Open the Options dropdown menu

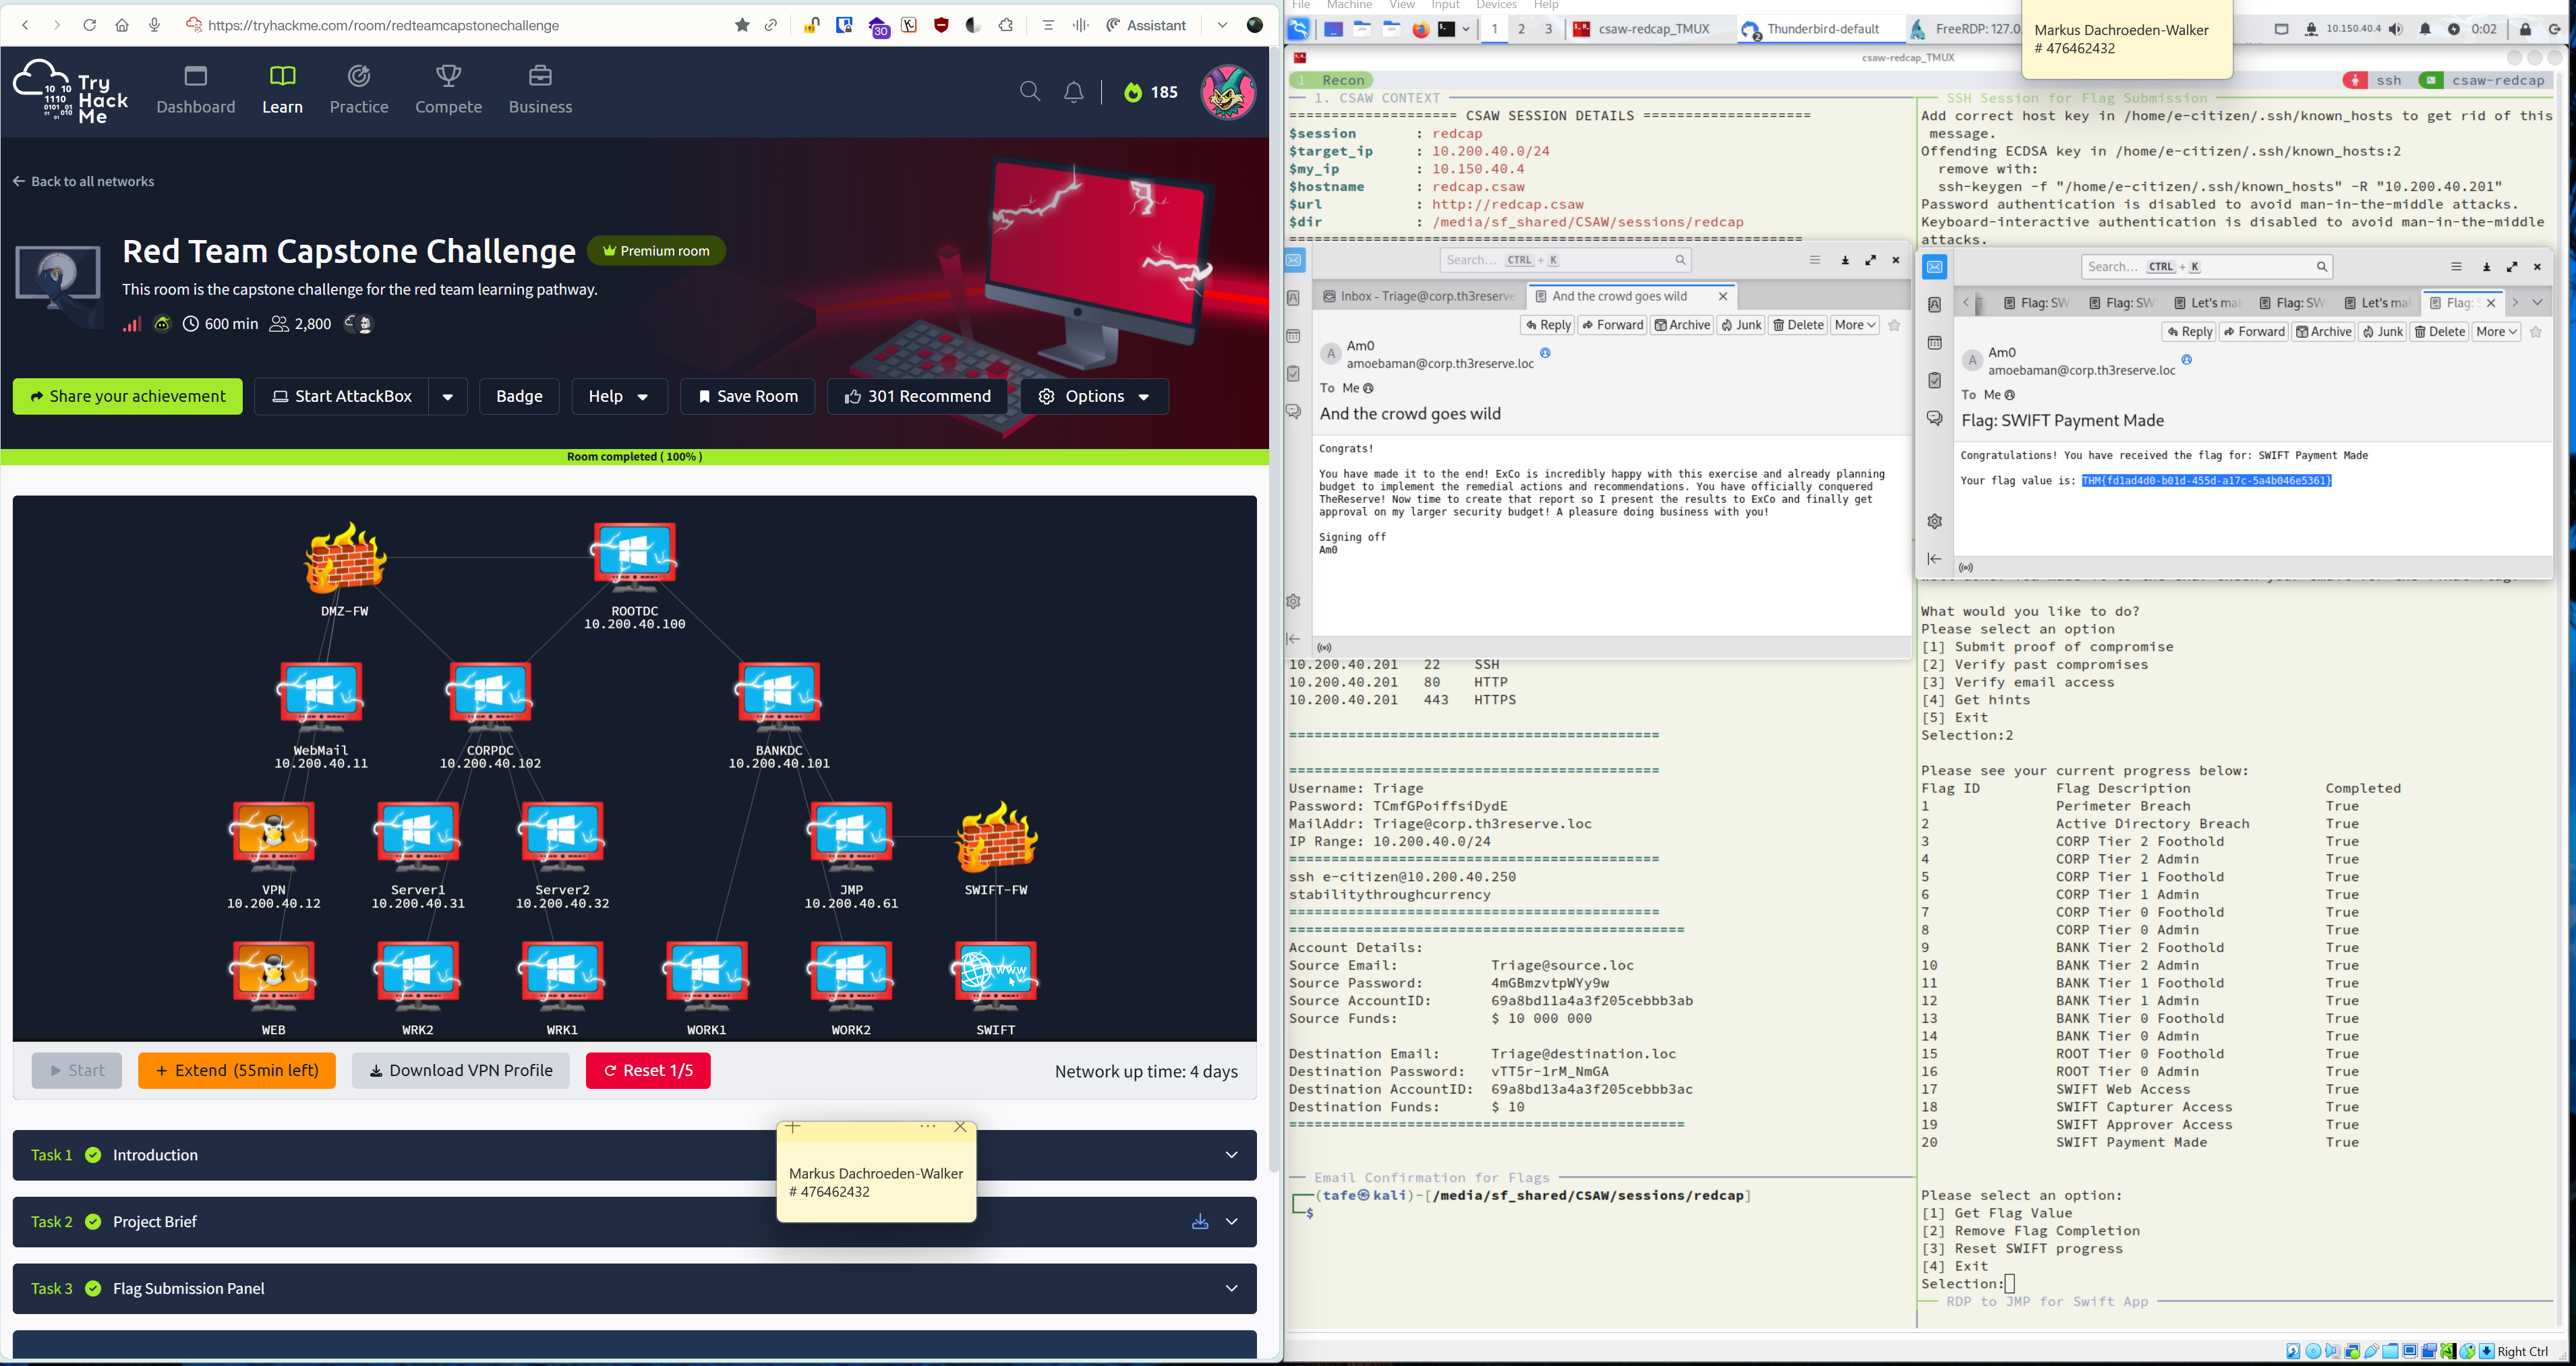click(x=1094, y=396)
